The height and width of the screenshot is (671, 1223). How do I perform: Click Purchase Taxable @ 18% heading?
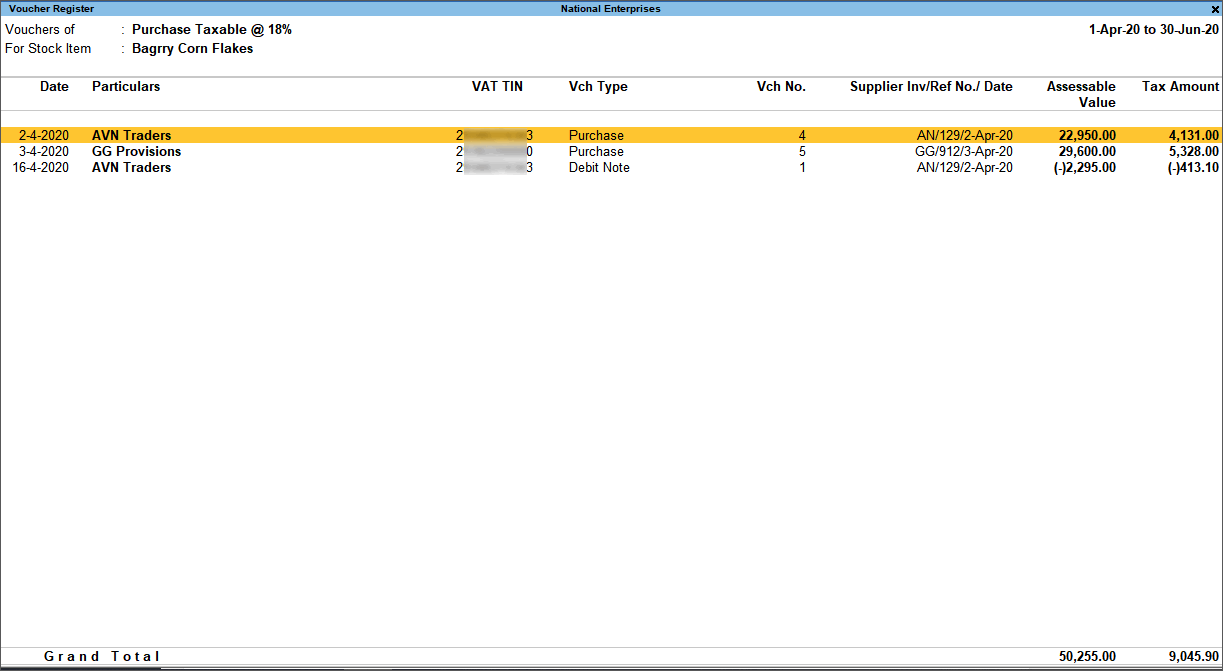click(x=212, y=30)
